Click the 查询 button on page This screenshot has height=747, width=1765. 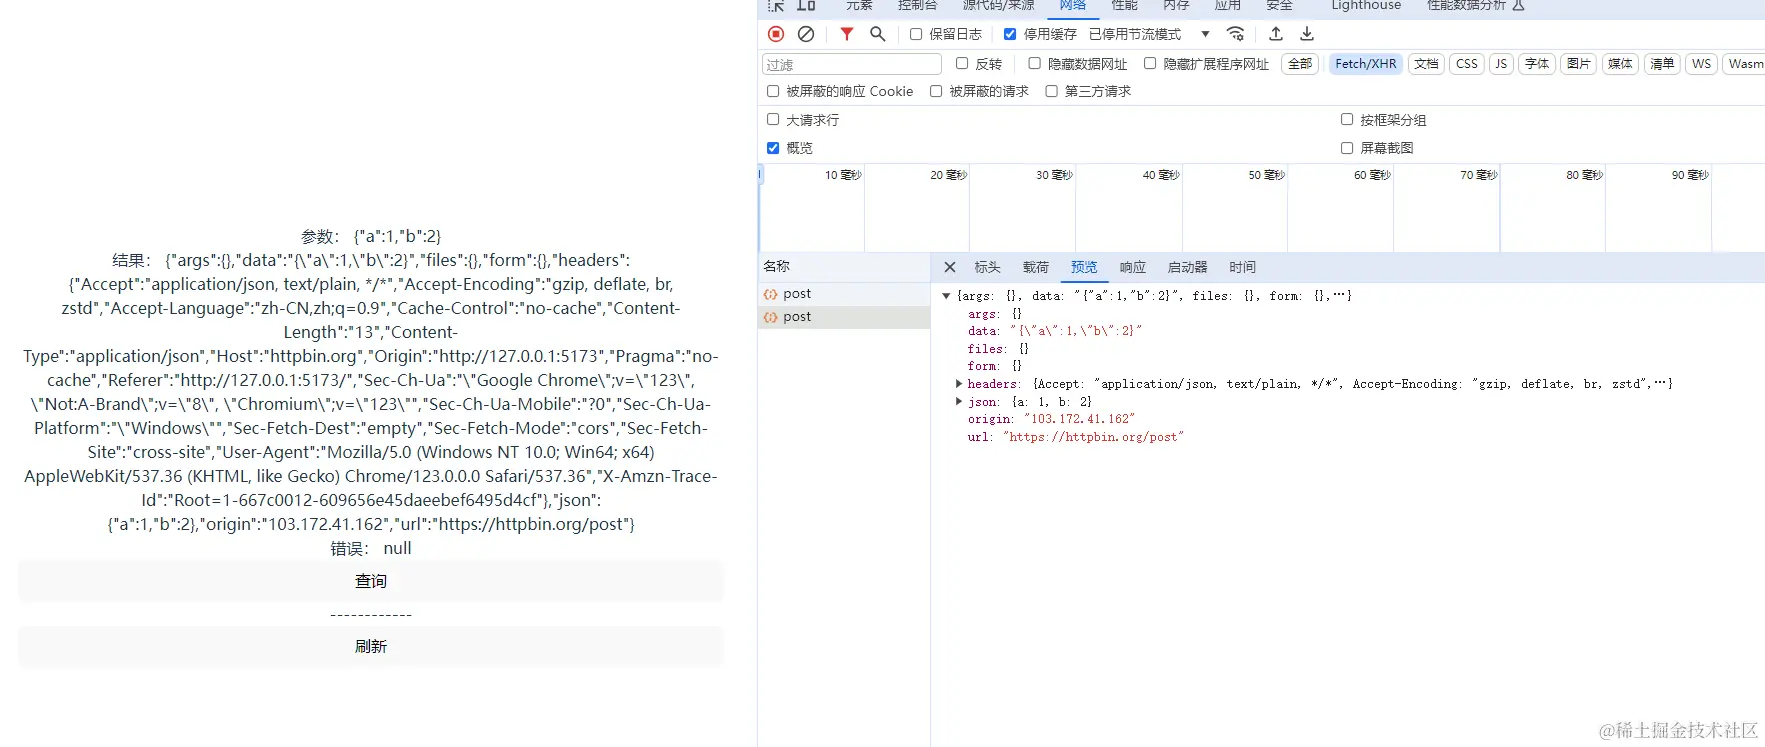tap(371, 581)
